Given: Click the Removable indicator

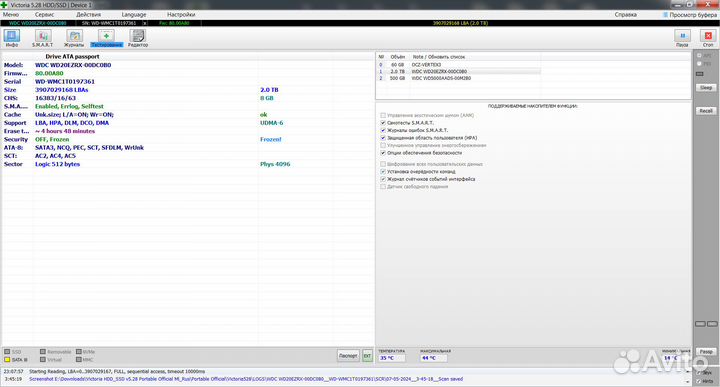Looking at the screenshot, I should coord(56,352).
